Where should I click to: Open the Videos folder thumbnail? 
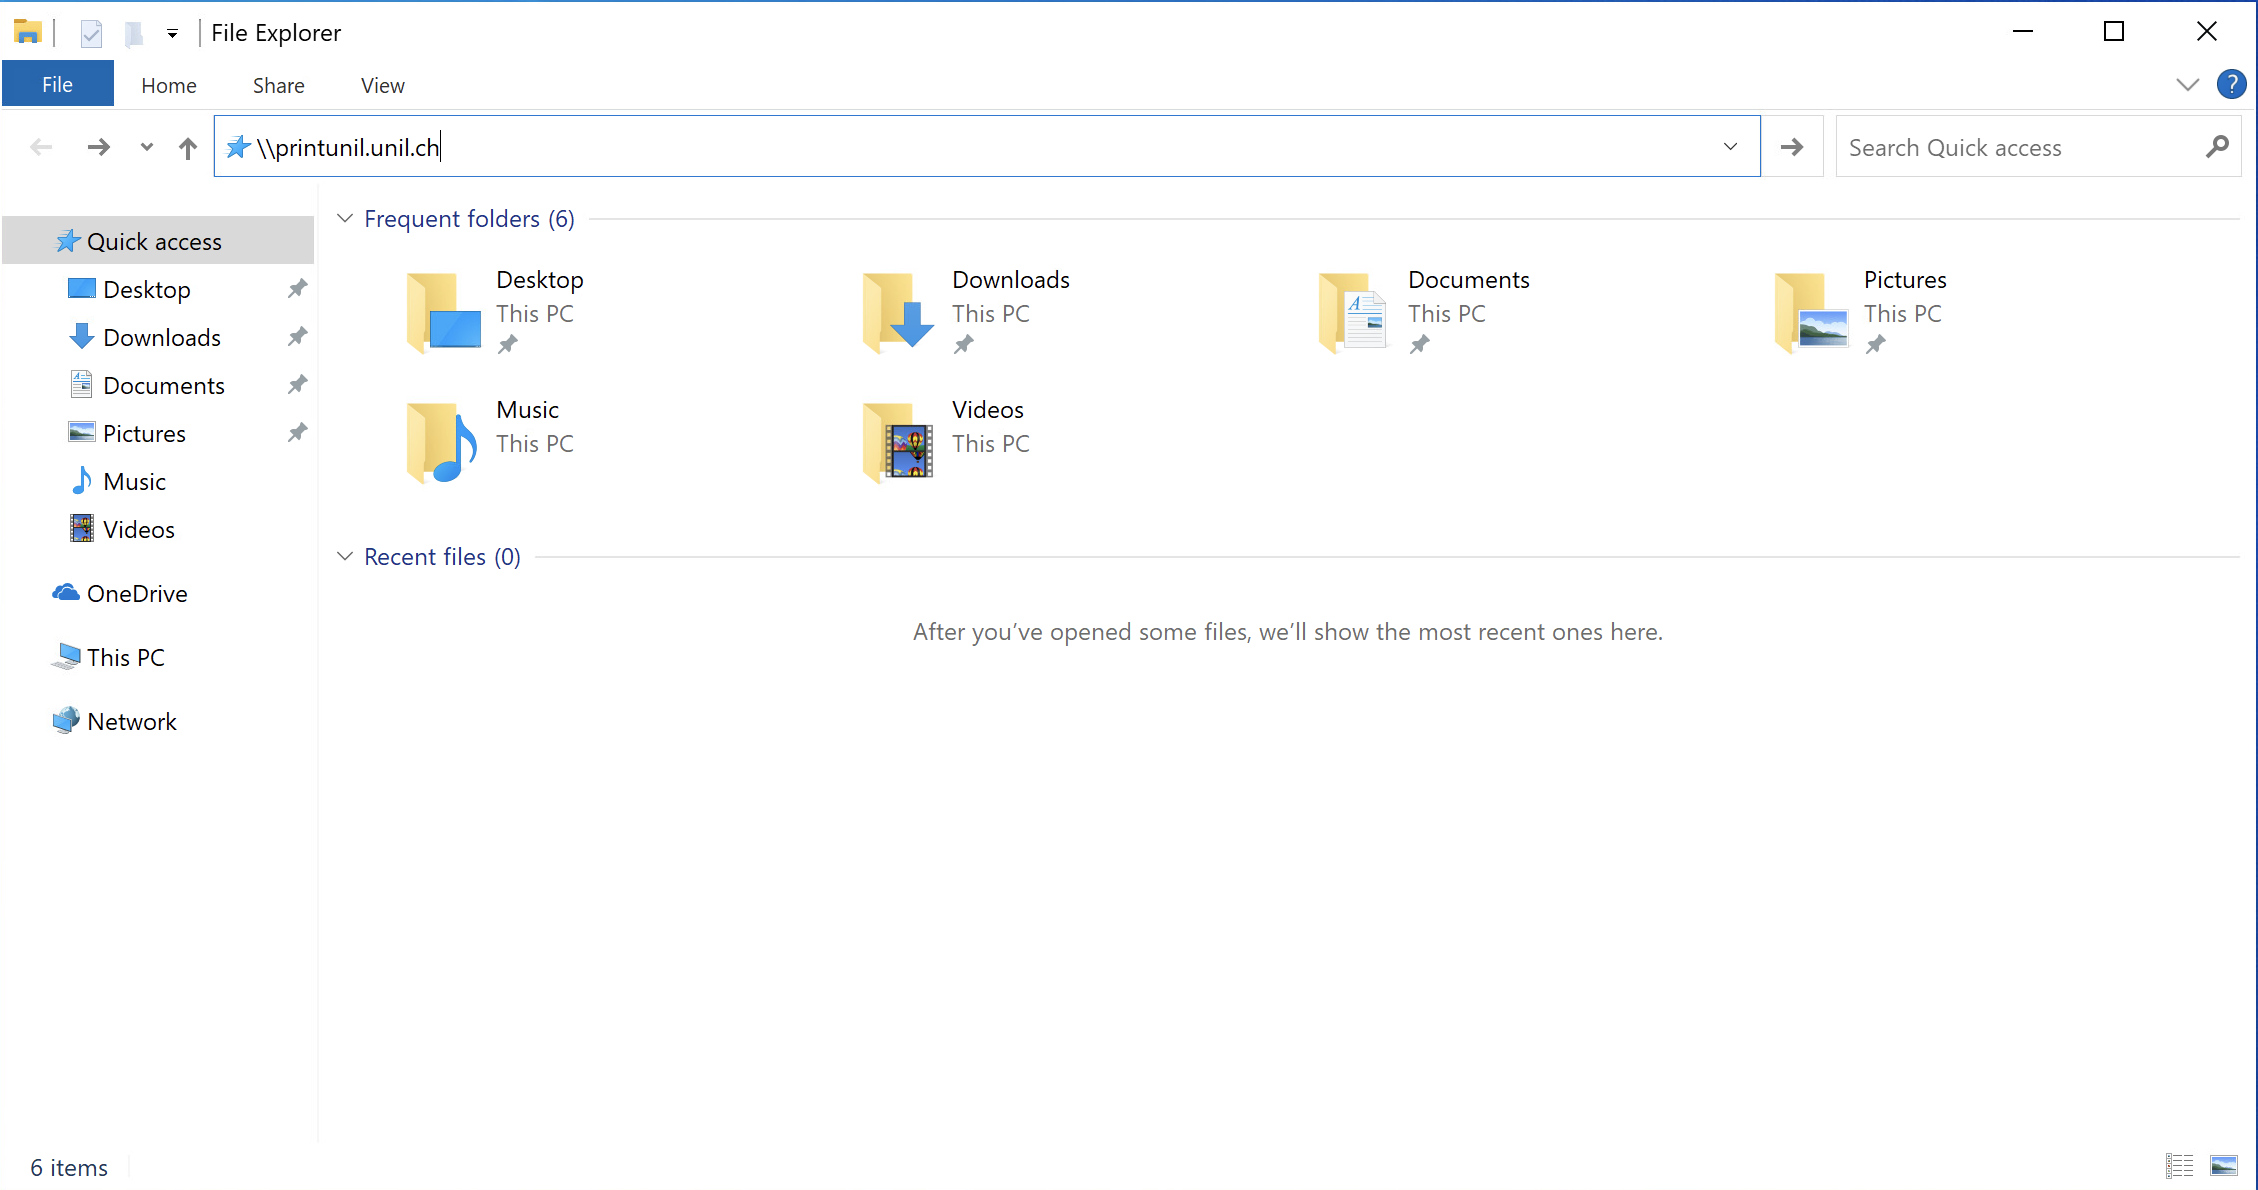coord(898,440)
